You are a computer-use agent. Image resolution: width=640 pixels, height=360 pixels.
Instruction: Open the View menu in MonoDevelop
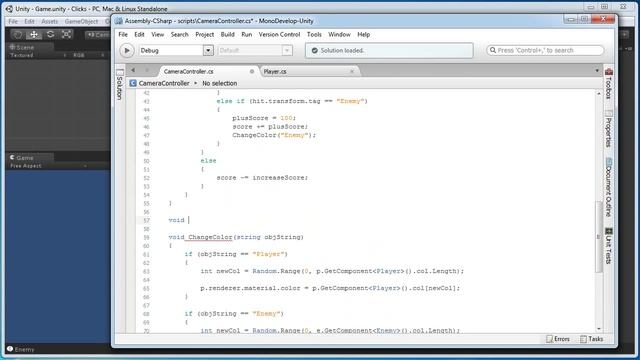click(x=157, y=34)
